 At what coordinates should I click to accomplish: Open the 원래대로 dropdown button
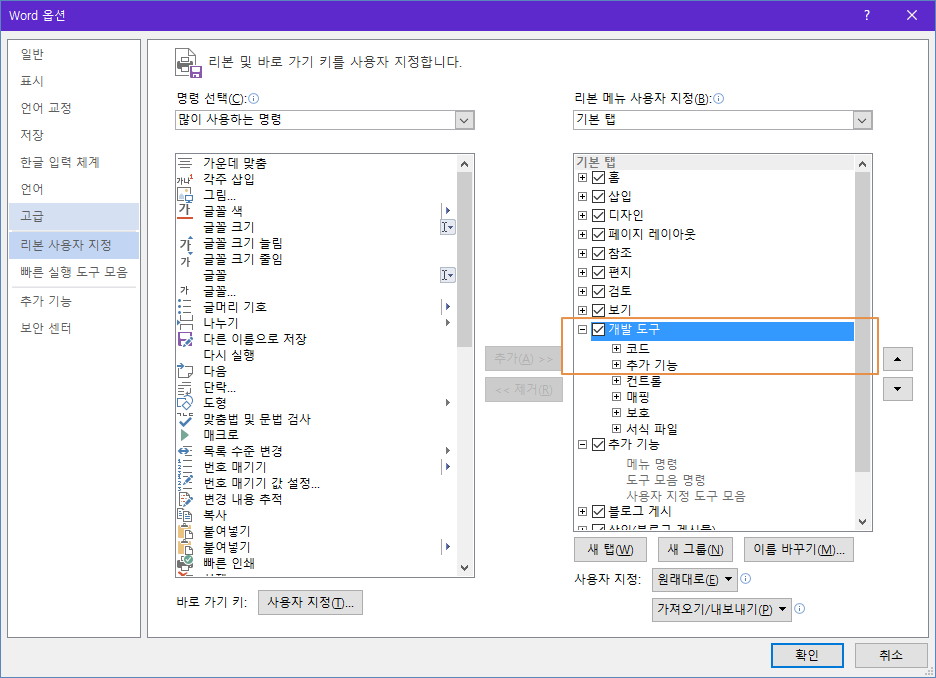695,580
